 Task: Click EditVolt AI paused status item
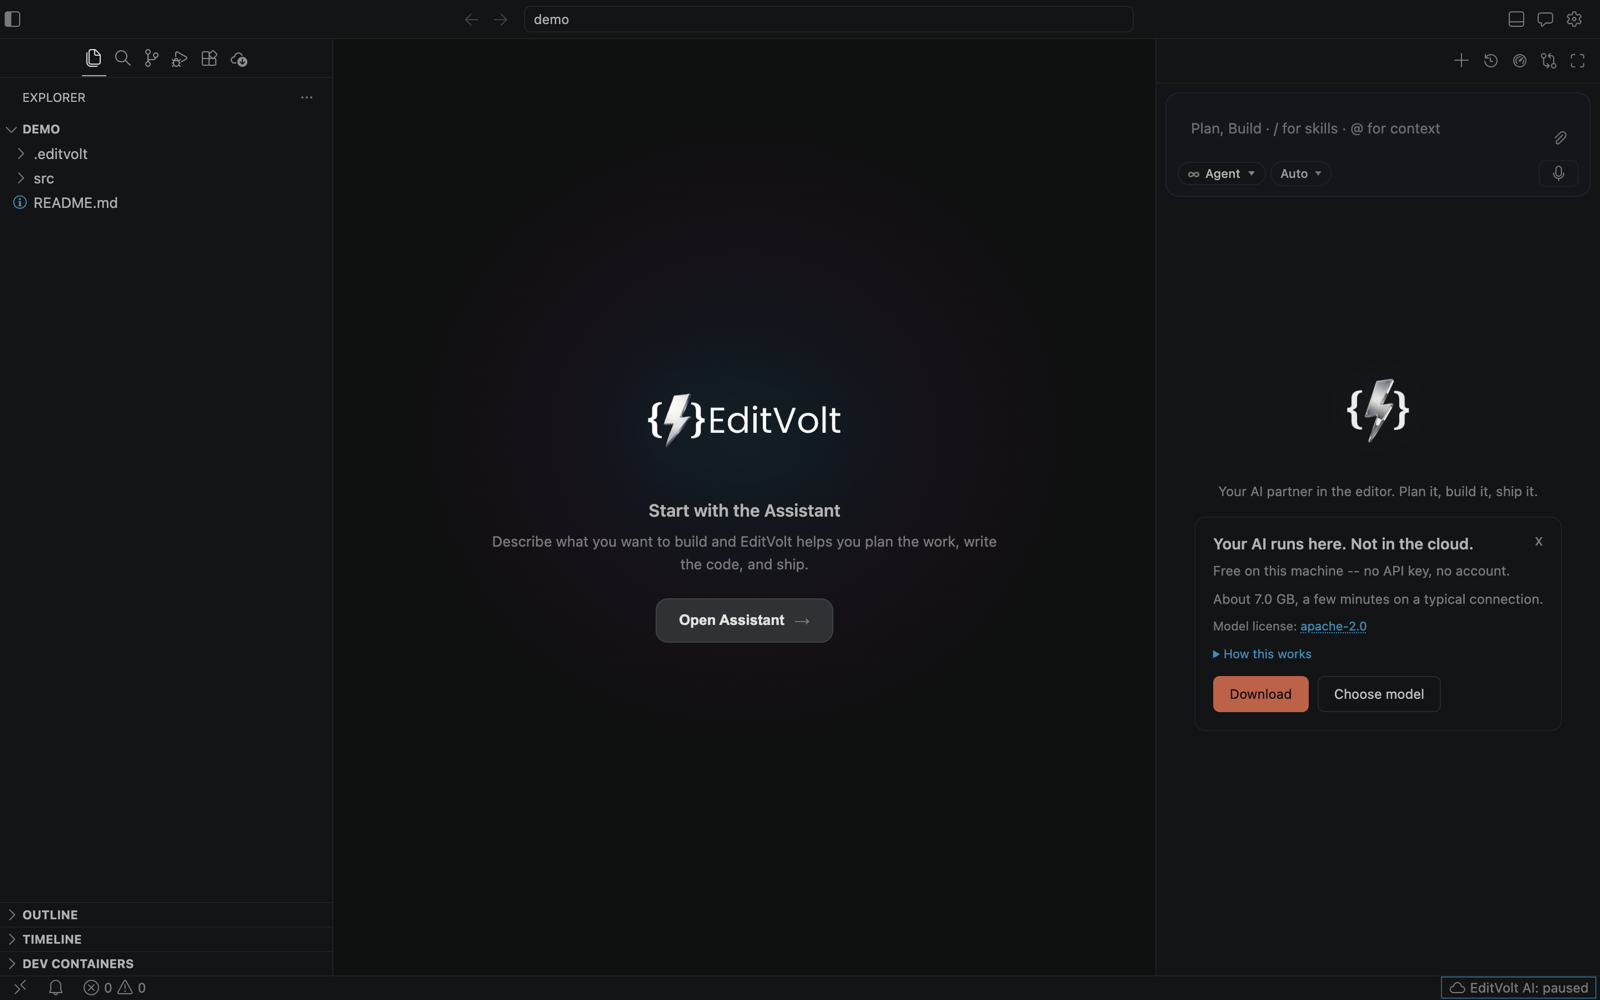click(1518, 987)
